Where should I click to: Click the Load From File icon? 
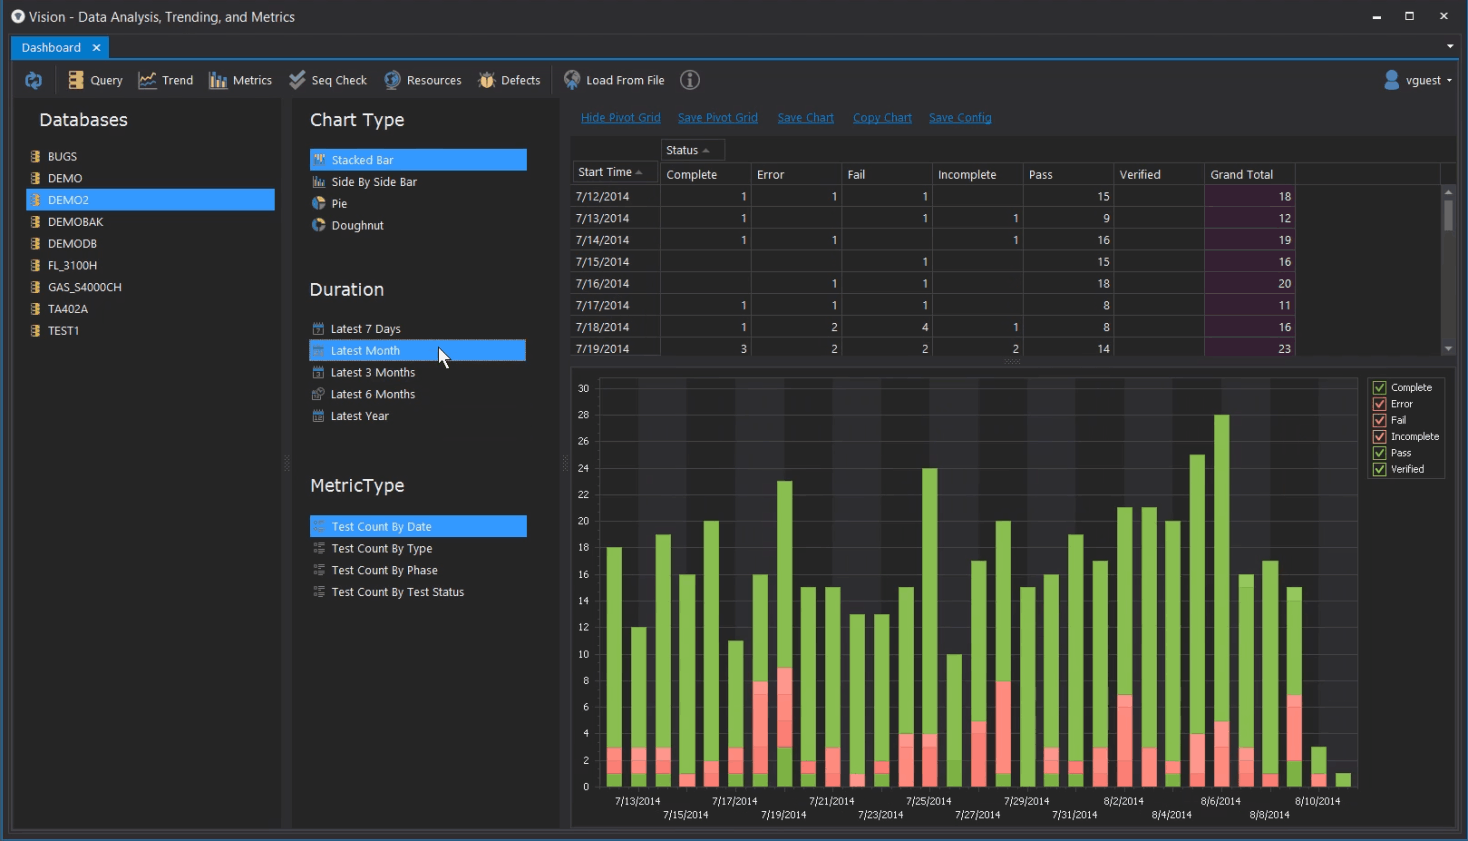pyautogui.click(x=572, y=80)
